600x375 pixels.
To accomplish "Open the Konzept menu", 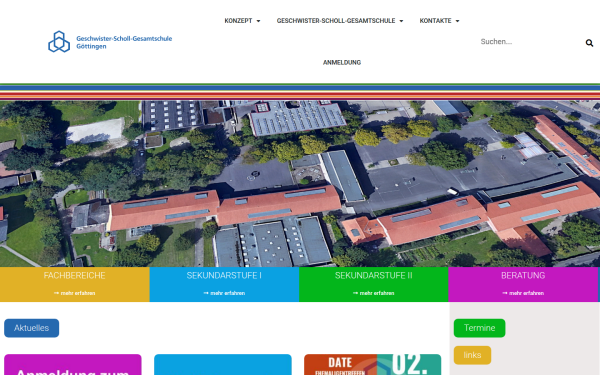I will point(238,21).
